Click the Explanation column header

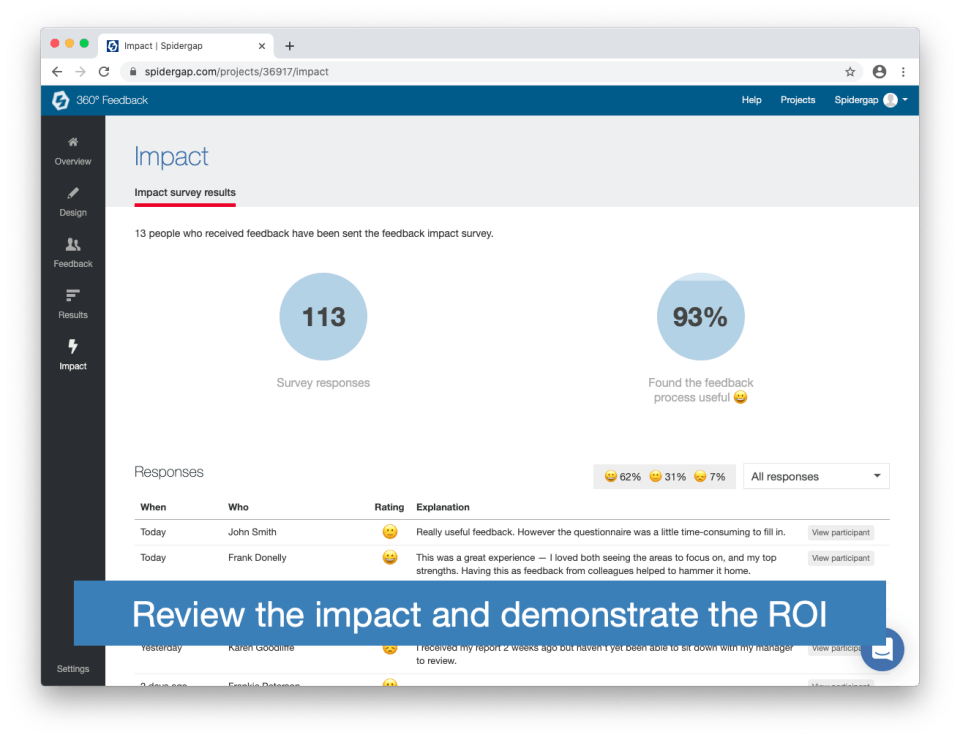click(443, 507)
